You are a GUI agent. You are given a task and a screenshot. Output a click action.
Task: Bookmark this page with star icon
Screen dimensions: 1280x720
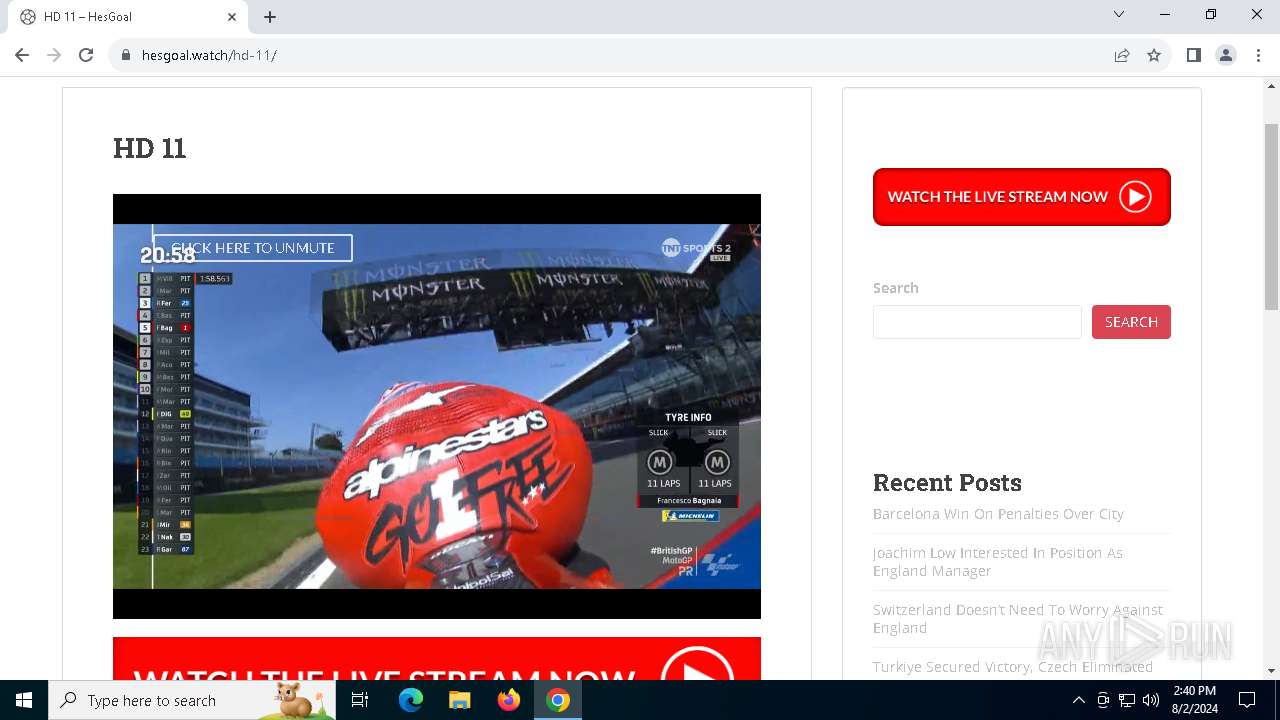[x=1154, y=55]
